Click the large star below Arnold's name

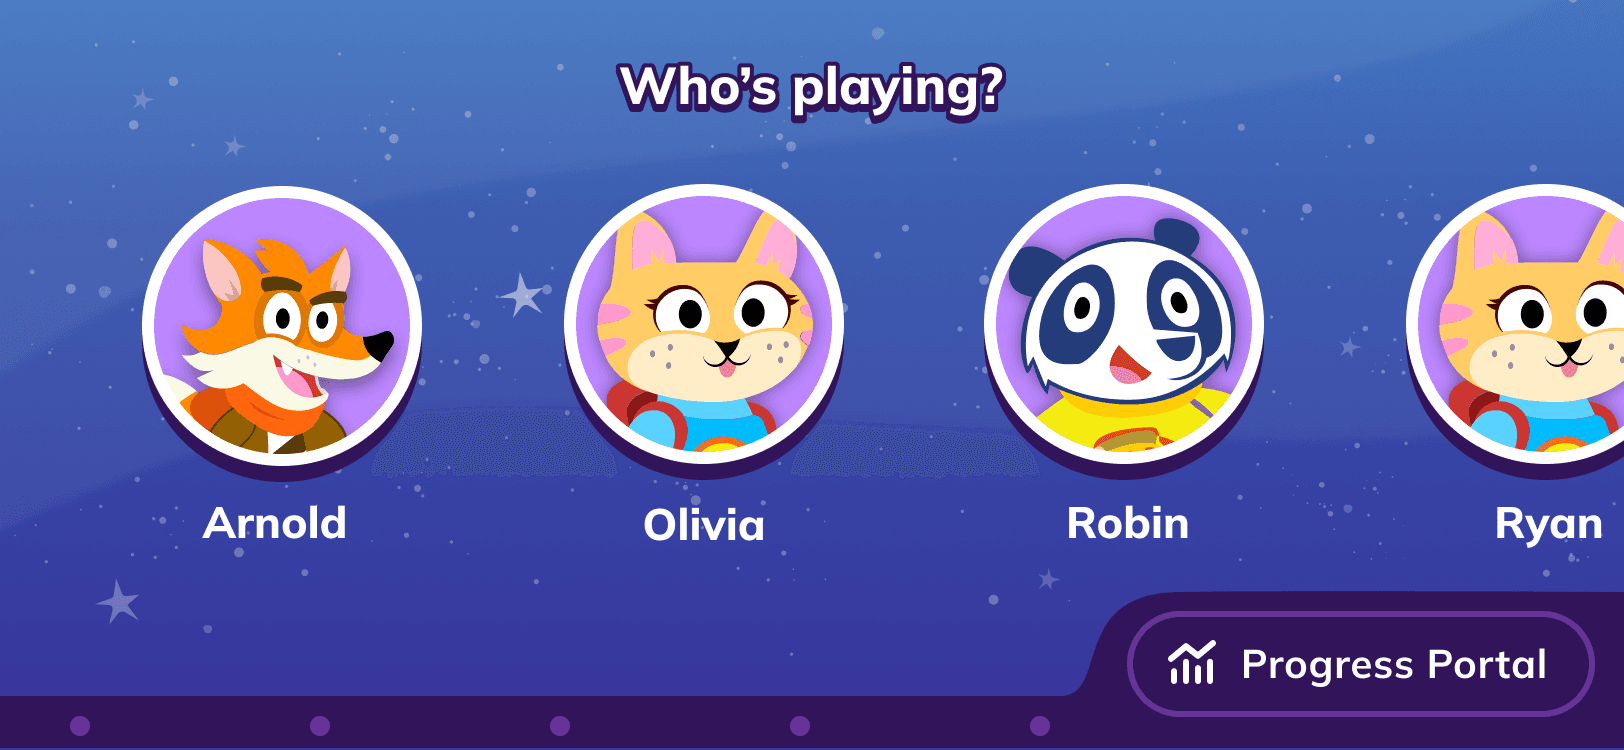click(119, 602)
